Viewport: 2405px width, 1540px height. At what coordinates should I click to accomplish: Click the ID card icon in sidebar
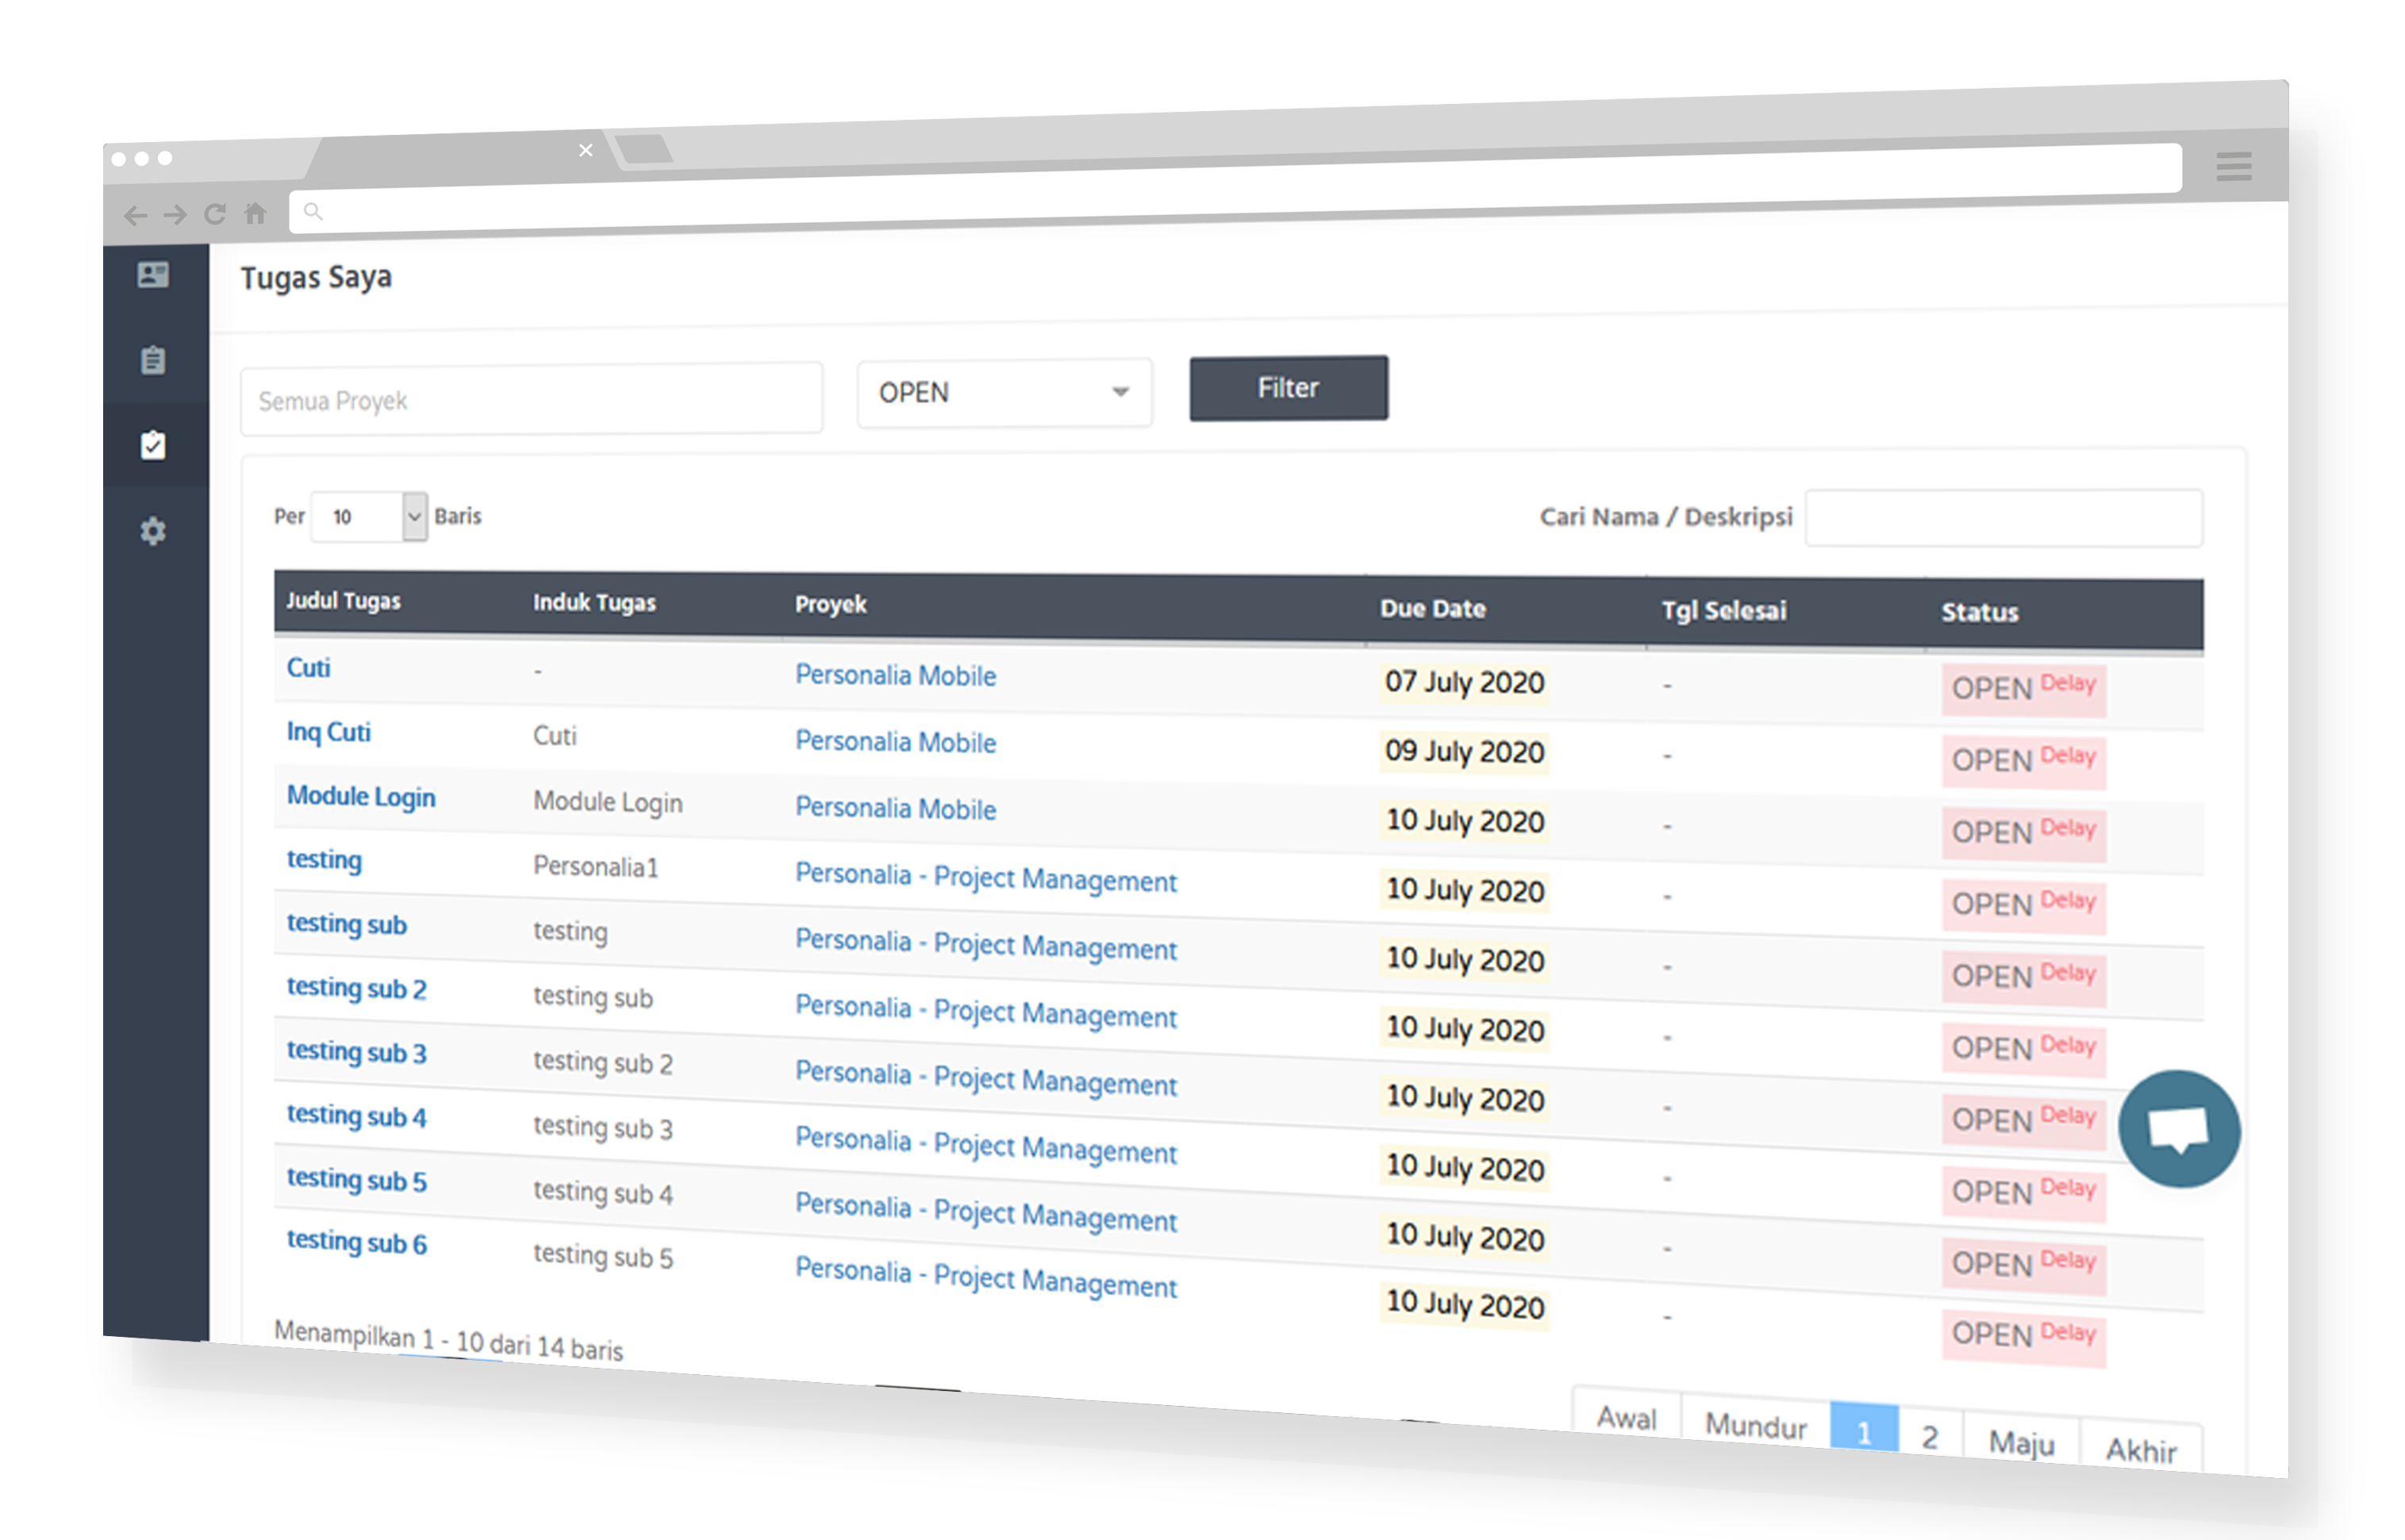tap(153, 275)
